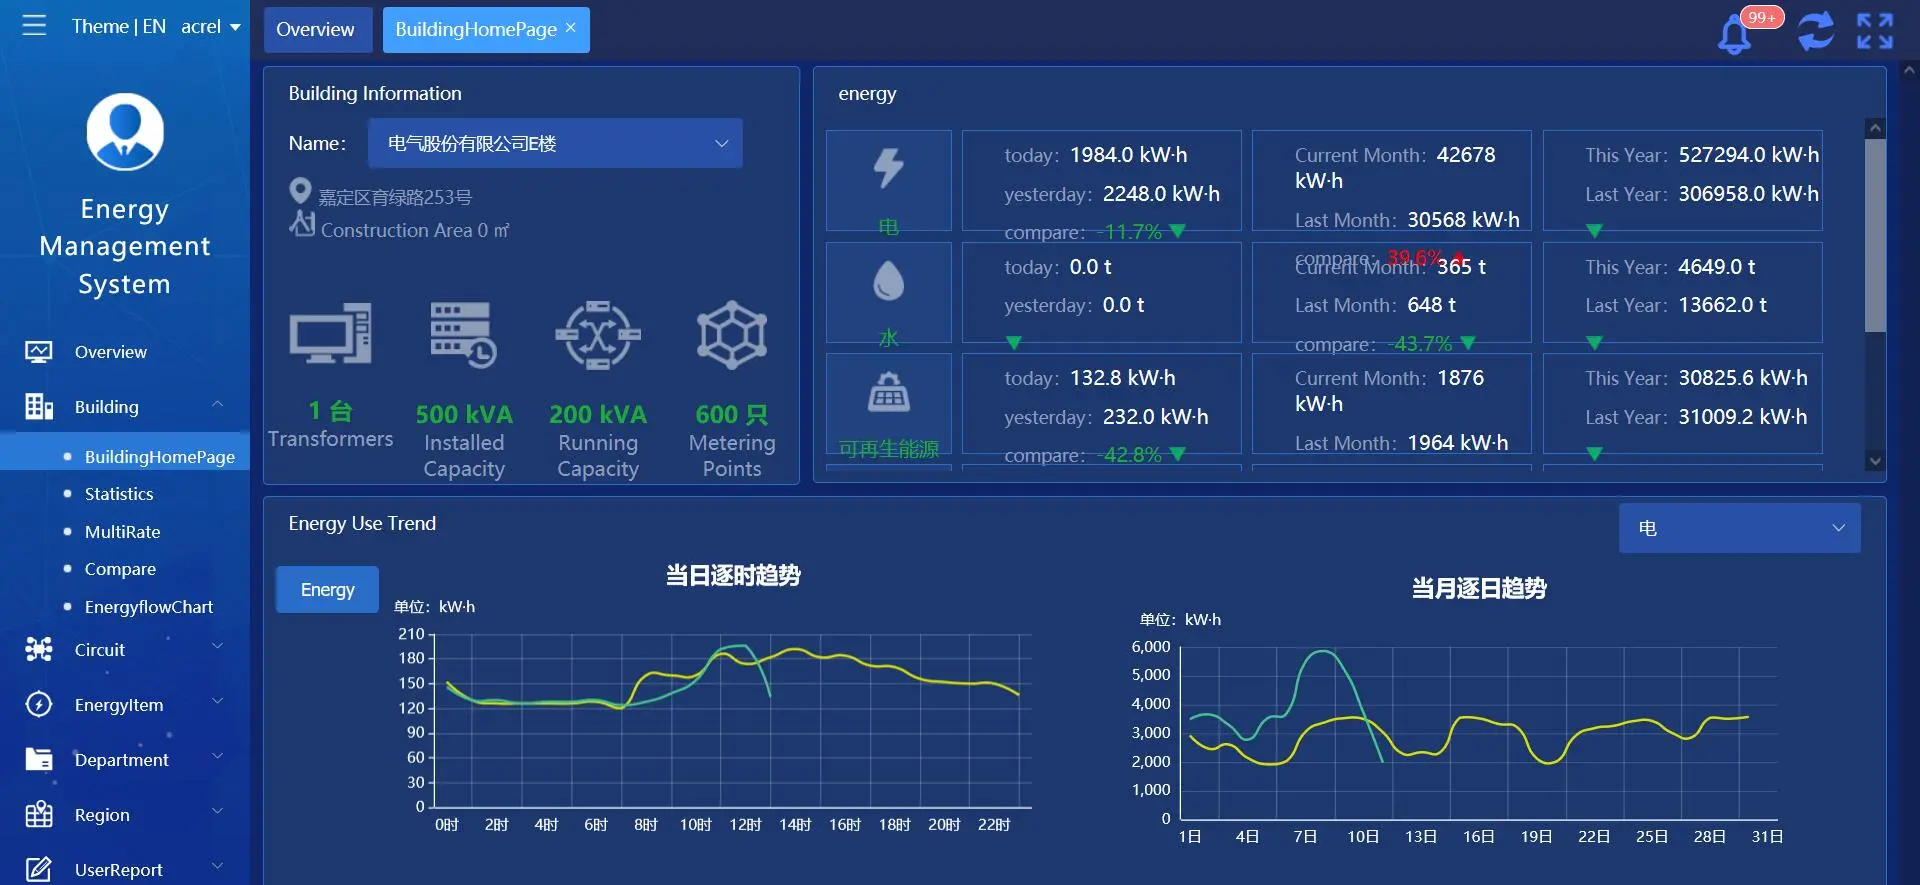Click the Region sidebar icon
1920x885 pixels.
pyautogui.click(x=39, y=815)
